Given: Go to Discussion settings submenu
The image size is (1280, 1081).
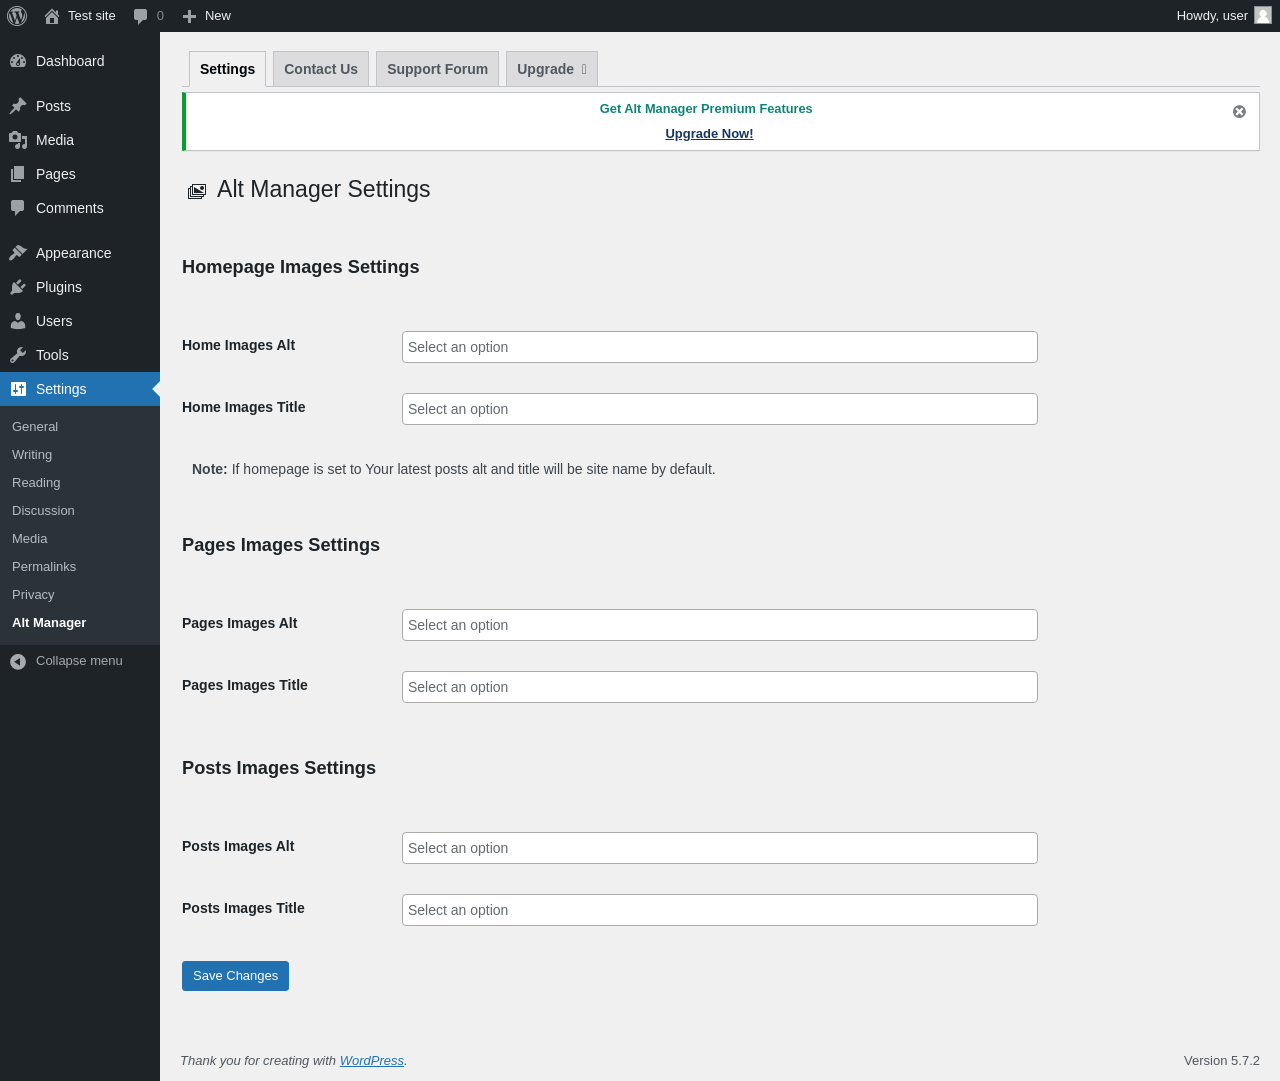Looking at the screenshot, I should [43, 510].
